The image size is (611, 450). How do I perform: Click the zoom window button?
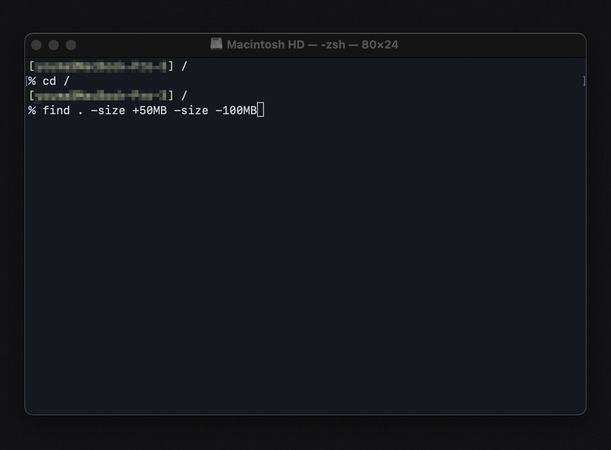[71, 45]
